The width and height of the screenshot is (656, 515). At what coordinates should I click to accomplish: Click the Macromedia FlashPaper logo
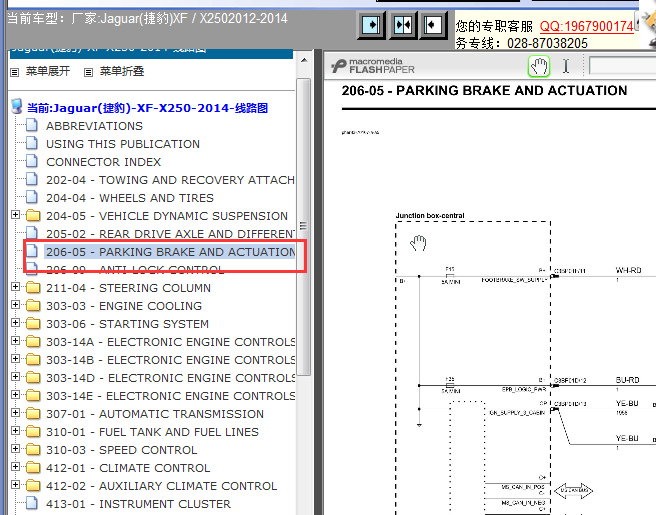coord(372,66)
